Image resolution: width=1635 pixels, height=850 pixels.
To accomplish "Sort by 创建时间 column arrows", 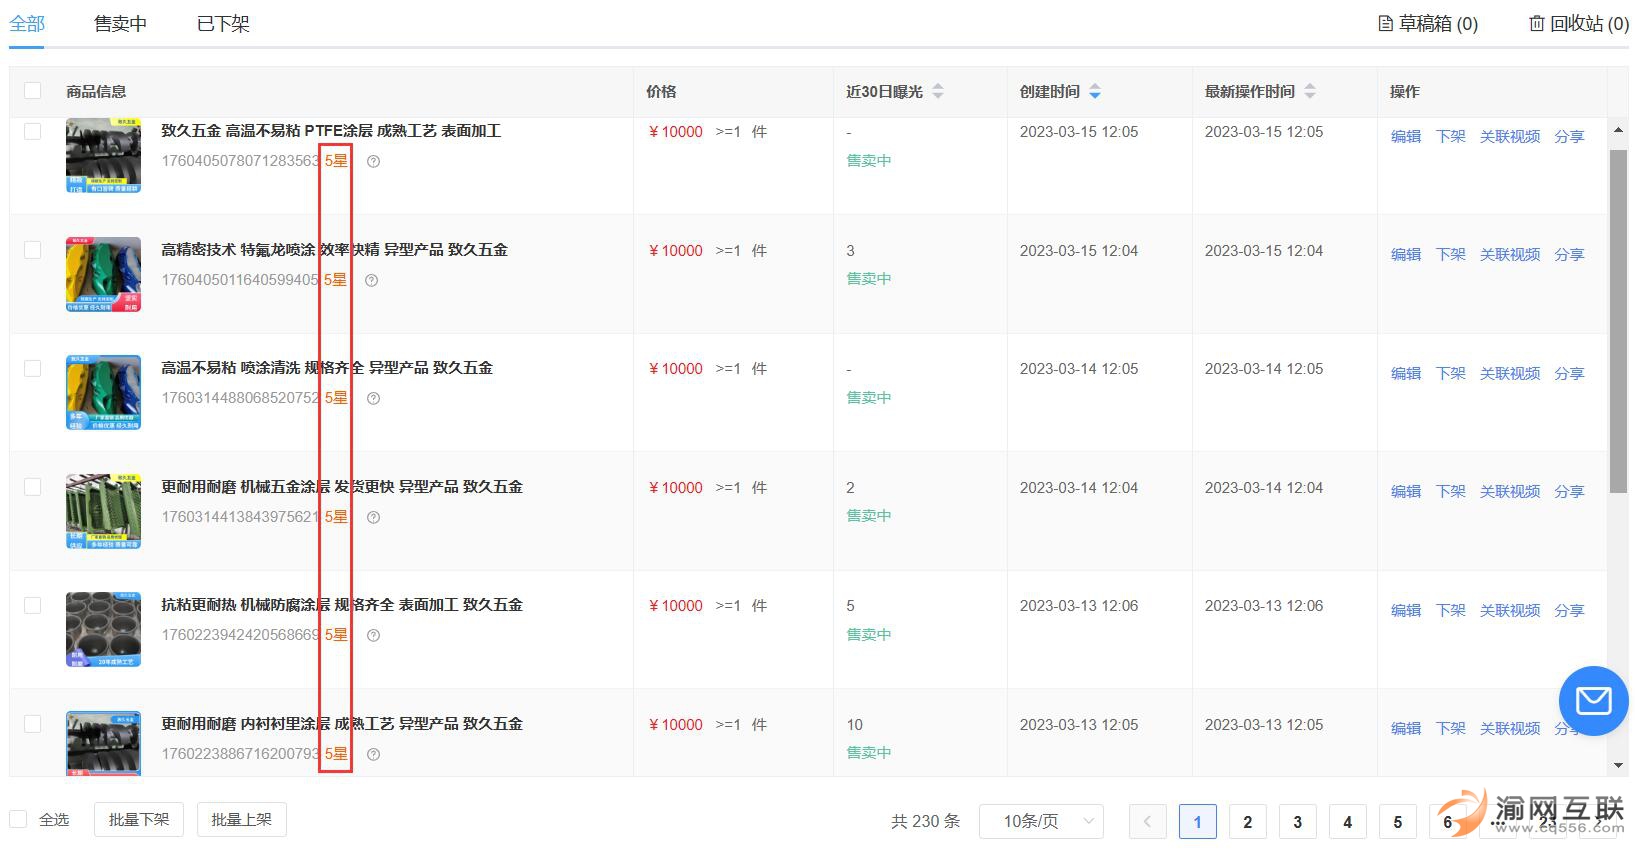I will coord(1095,91).
